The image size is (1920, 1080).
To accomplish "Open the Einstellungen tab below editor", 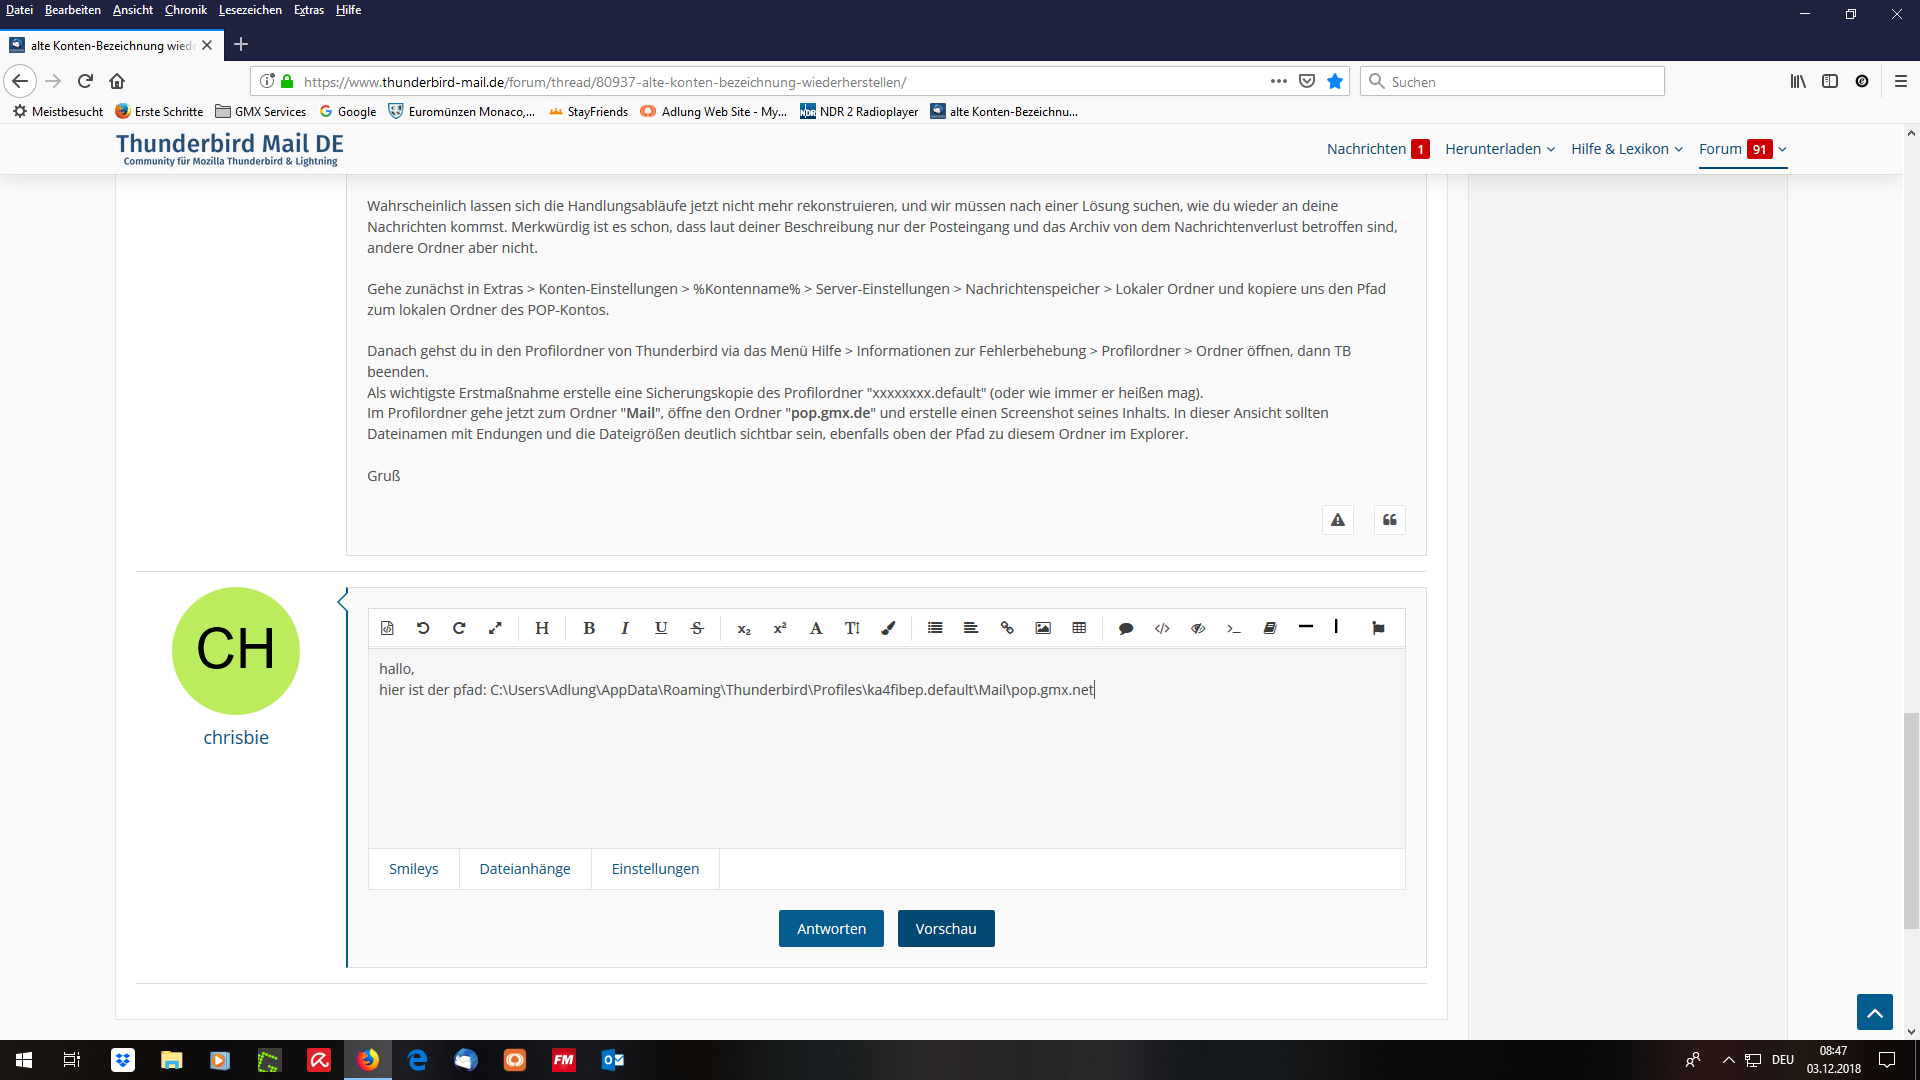I will pos(655,869).
